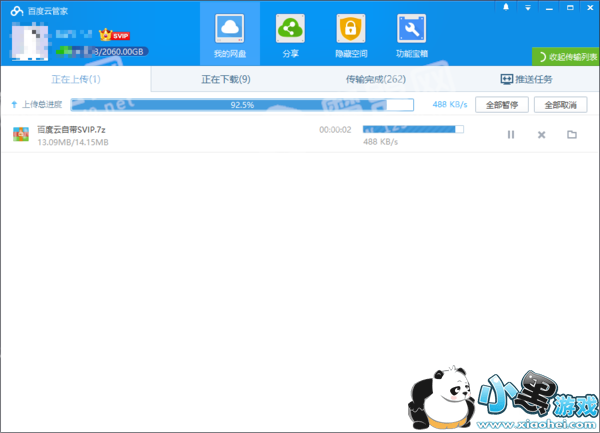Click the 488 KB/s speed under file progress bar
This screenshot has width=600, height=433.
point(380,142)
